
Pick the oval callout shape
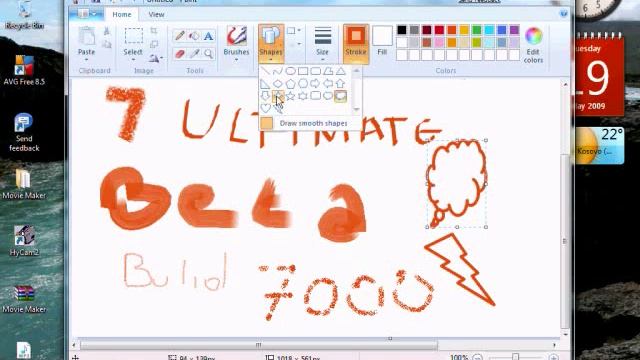coord(328,96)
